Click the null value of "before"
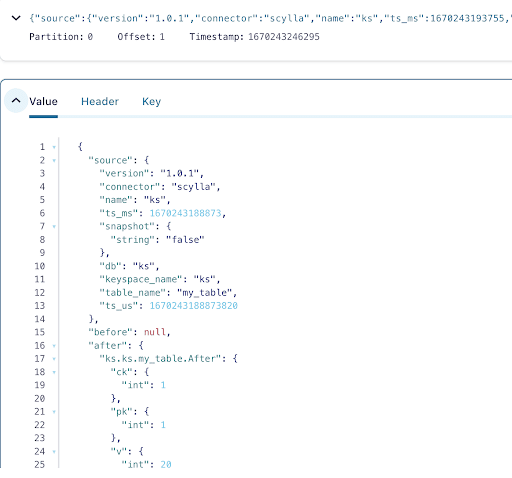 [x=155, y=332]
